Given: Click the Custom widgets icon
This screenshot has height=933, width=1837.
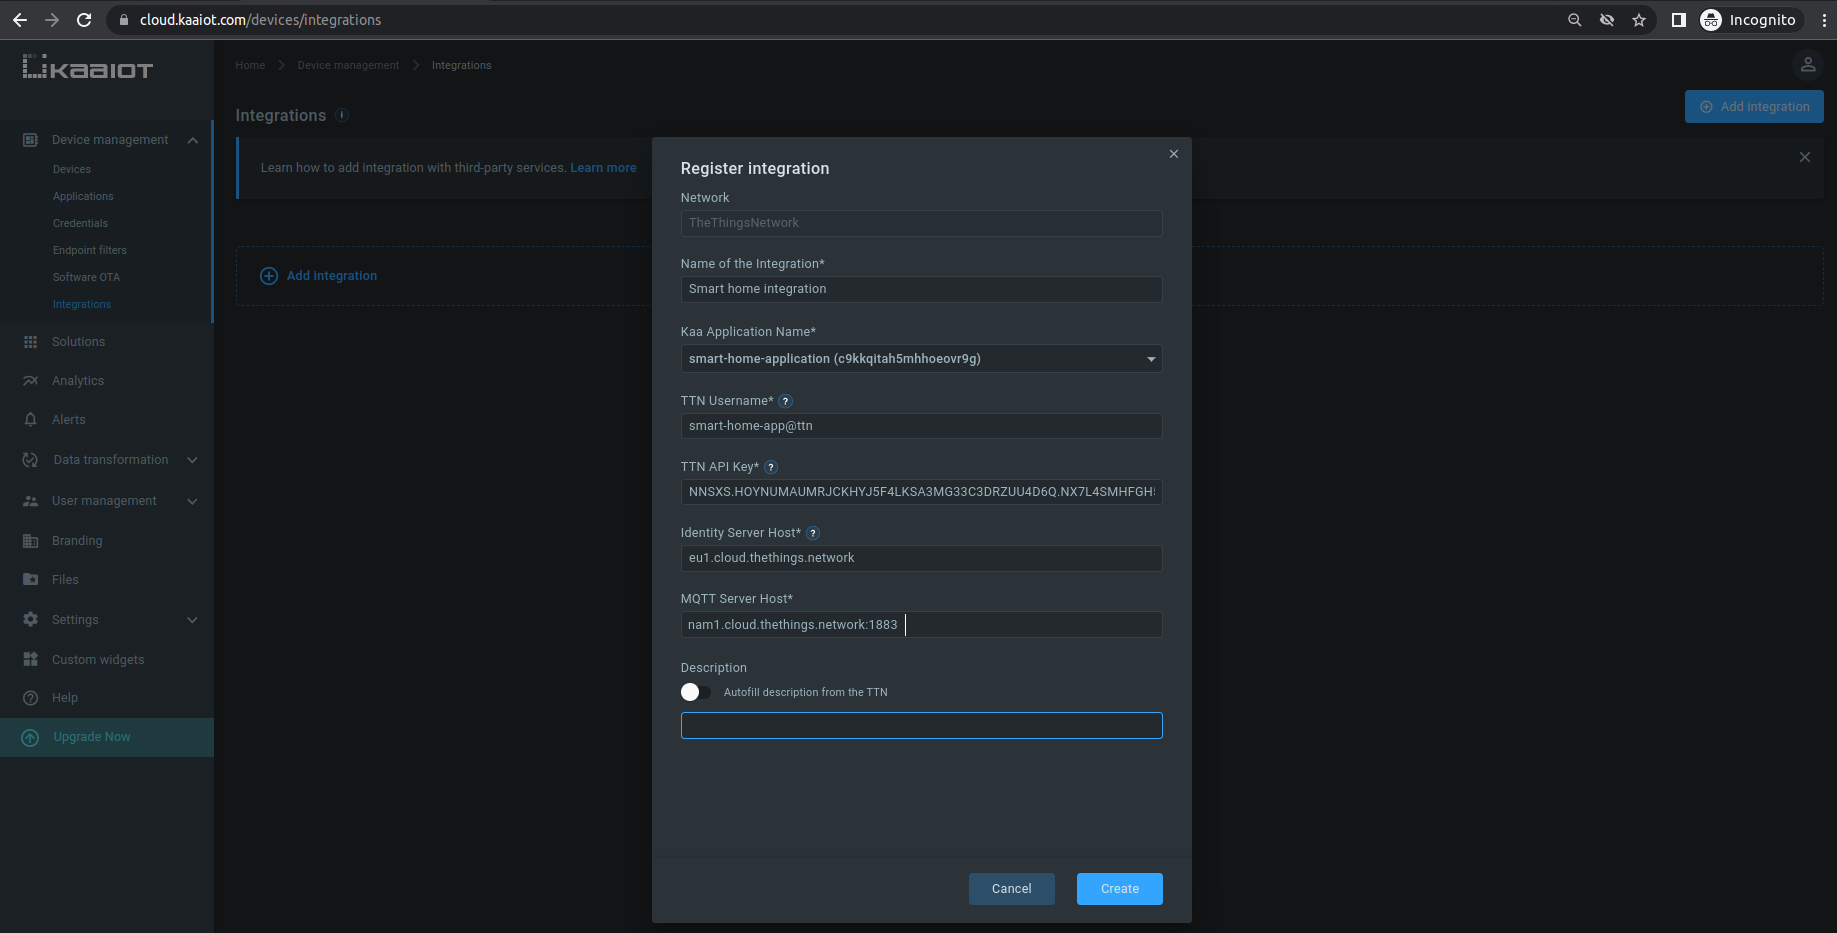Looking at the screenshot, I should 30,660.
